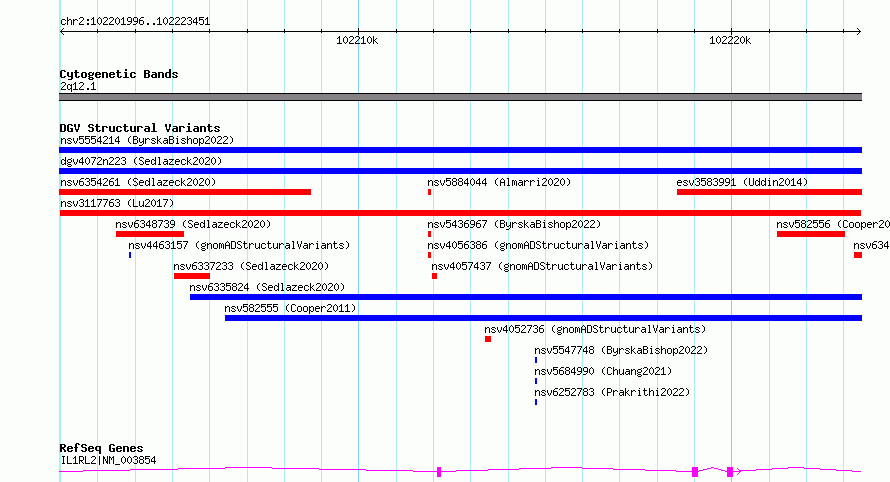This screenshot has width=890, height=482.
Task: Click the red bar under nsv582556
Action: coord(811,234)
